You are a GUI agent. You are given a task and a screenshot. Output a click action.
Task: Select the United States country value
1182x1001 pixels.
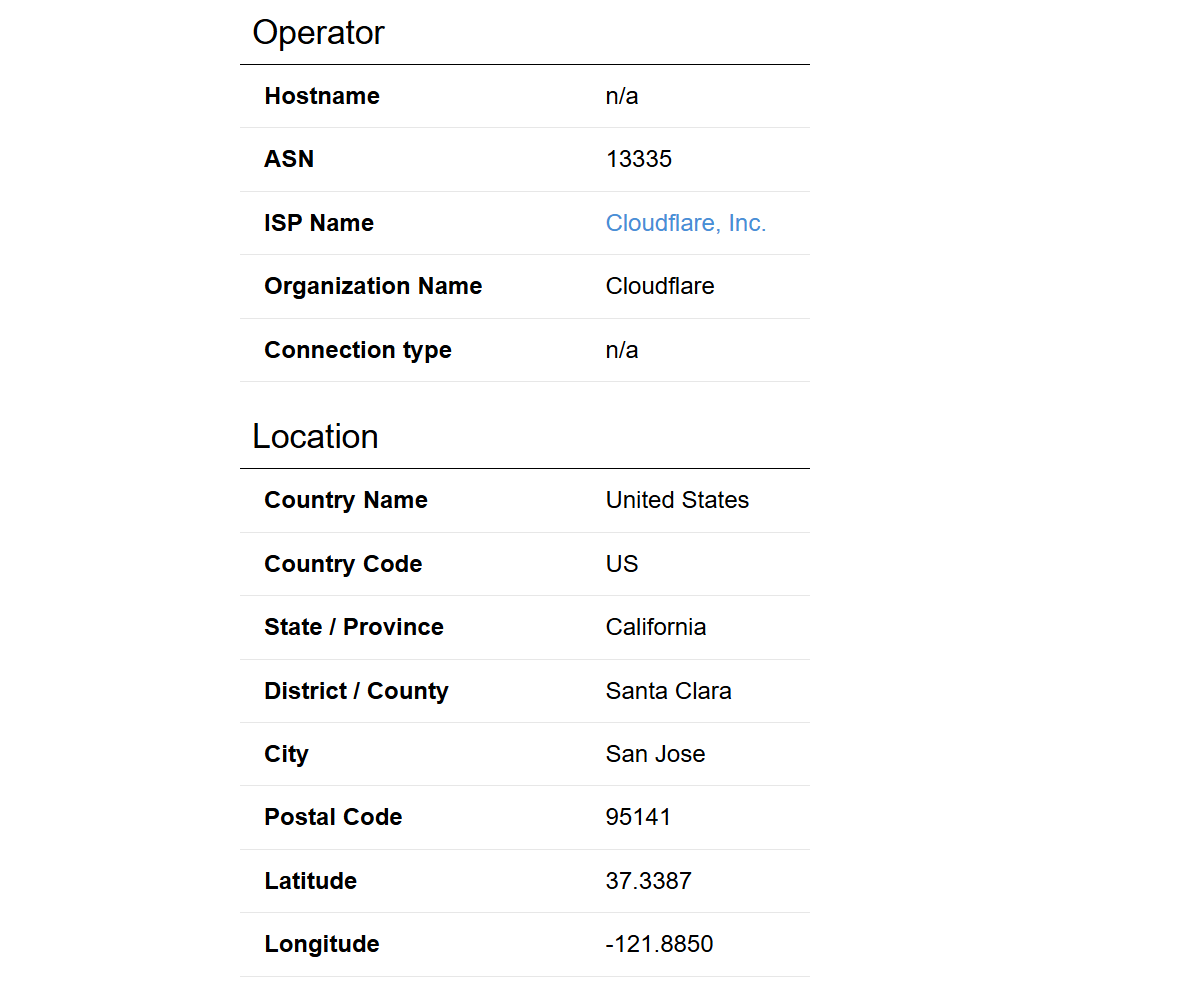(x=677, y=500)
